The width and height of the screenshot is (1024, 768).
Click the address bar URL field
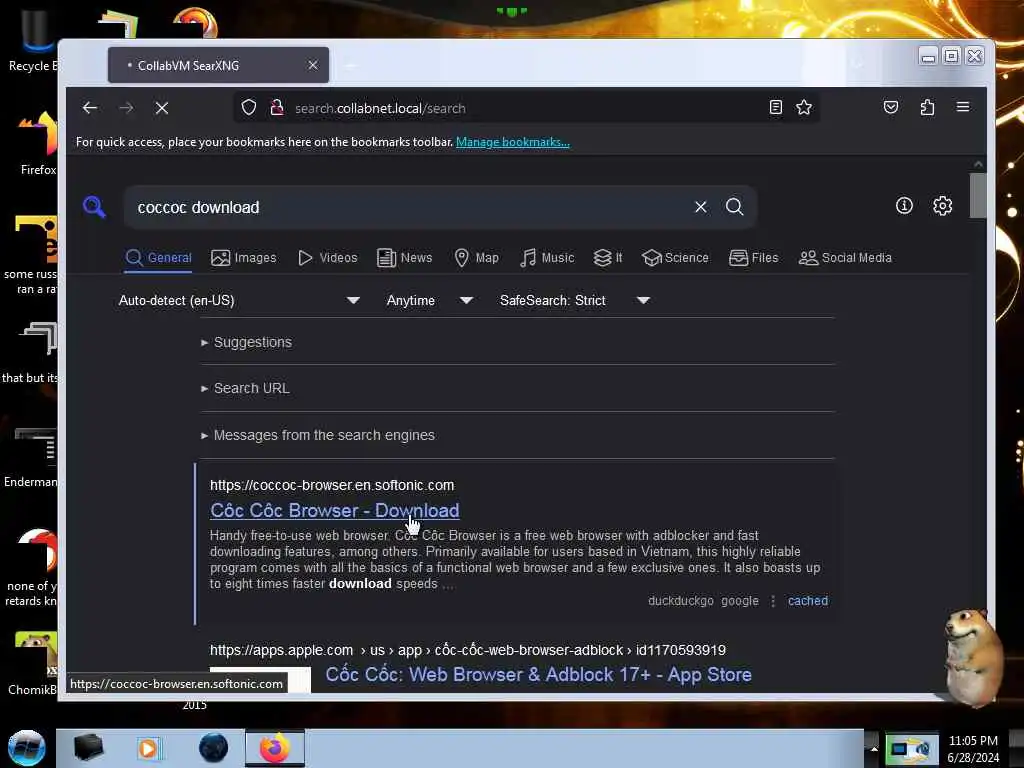coord(526,108)
